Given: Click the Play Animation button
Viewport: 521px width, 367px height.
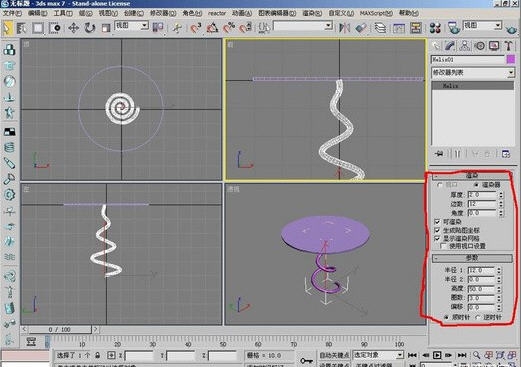Looking at the screenshot, I should (437, 355).
